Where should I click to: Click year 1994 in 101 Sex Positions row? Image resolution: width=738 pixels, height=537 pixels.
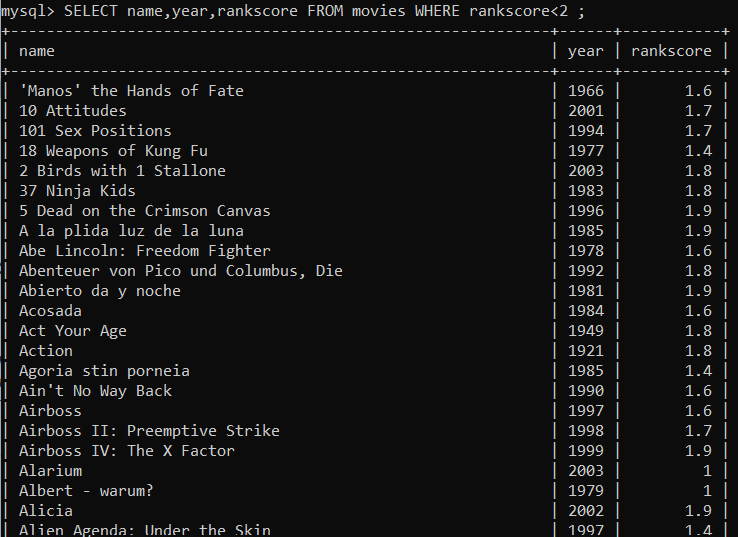pyautogui.click(x=586, y=130)
